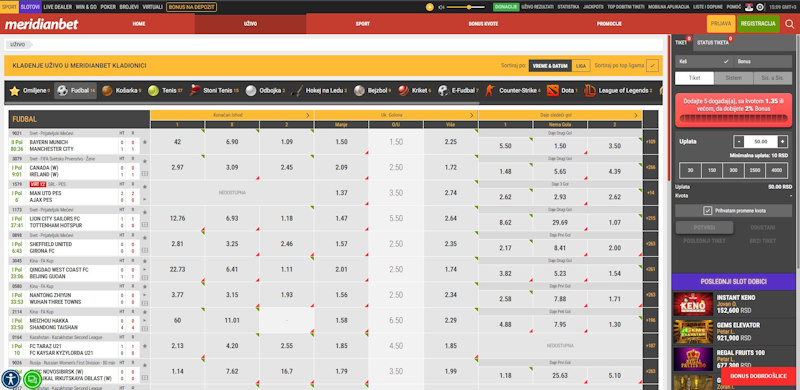Click the green live chat icon
This screenshot has width=800, height=390.
tap(33, 379)
